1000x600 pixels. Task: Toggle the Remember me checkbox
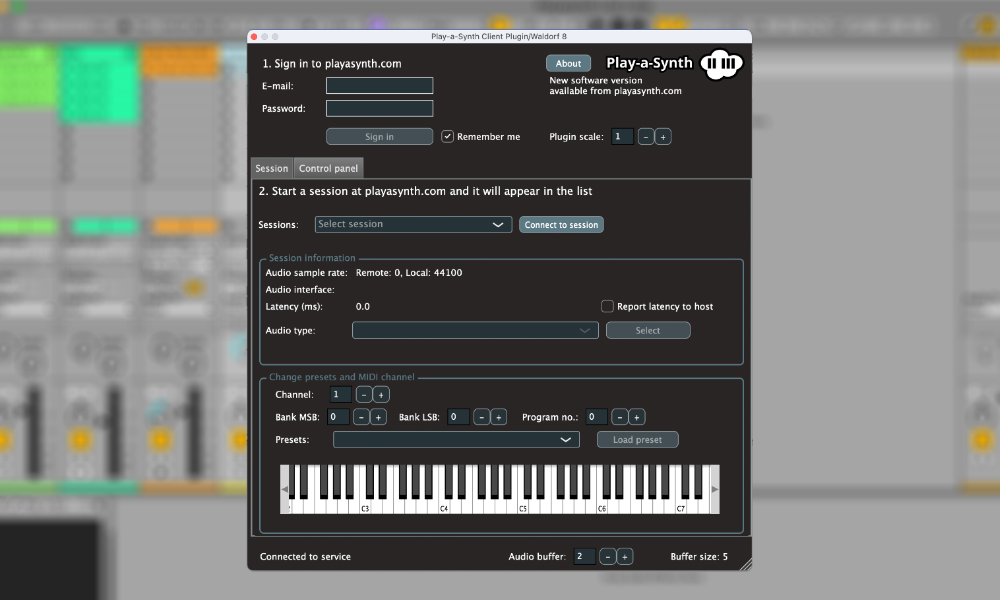click(448, 136)
